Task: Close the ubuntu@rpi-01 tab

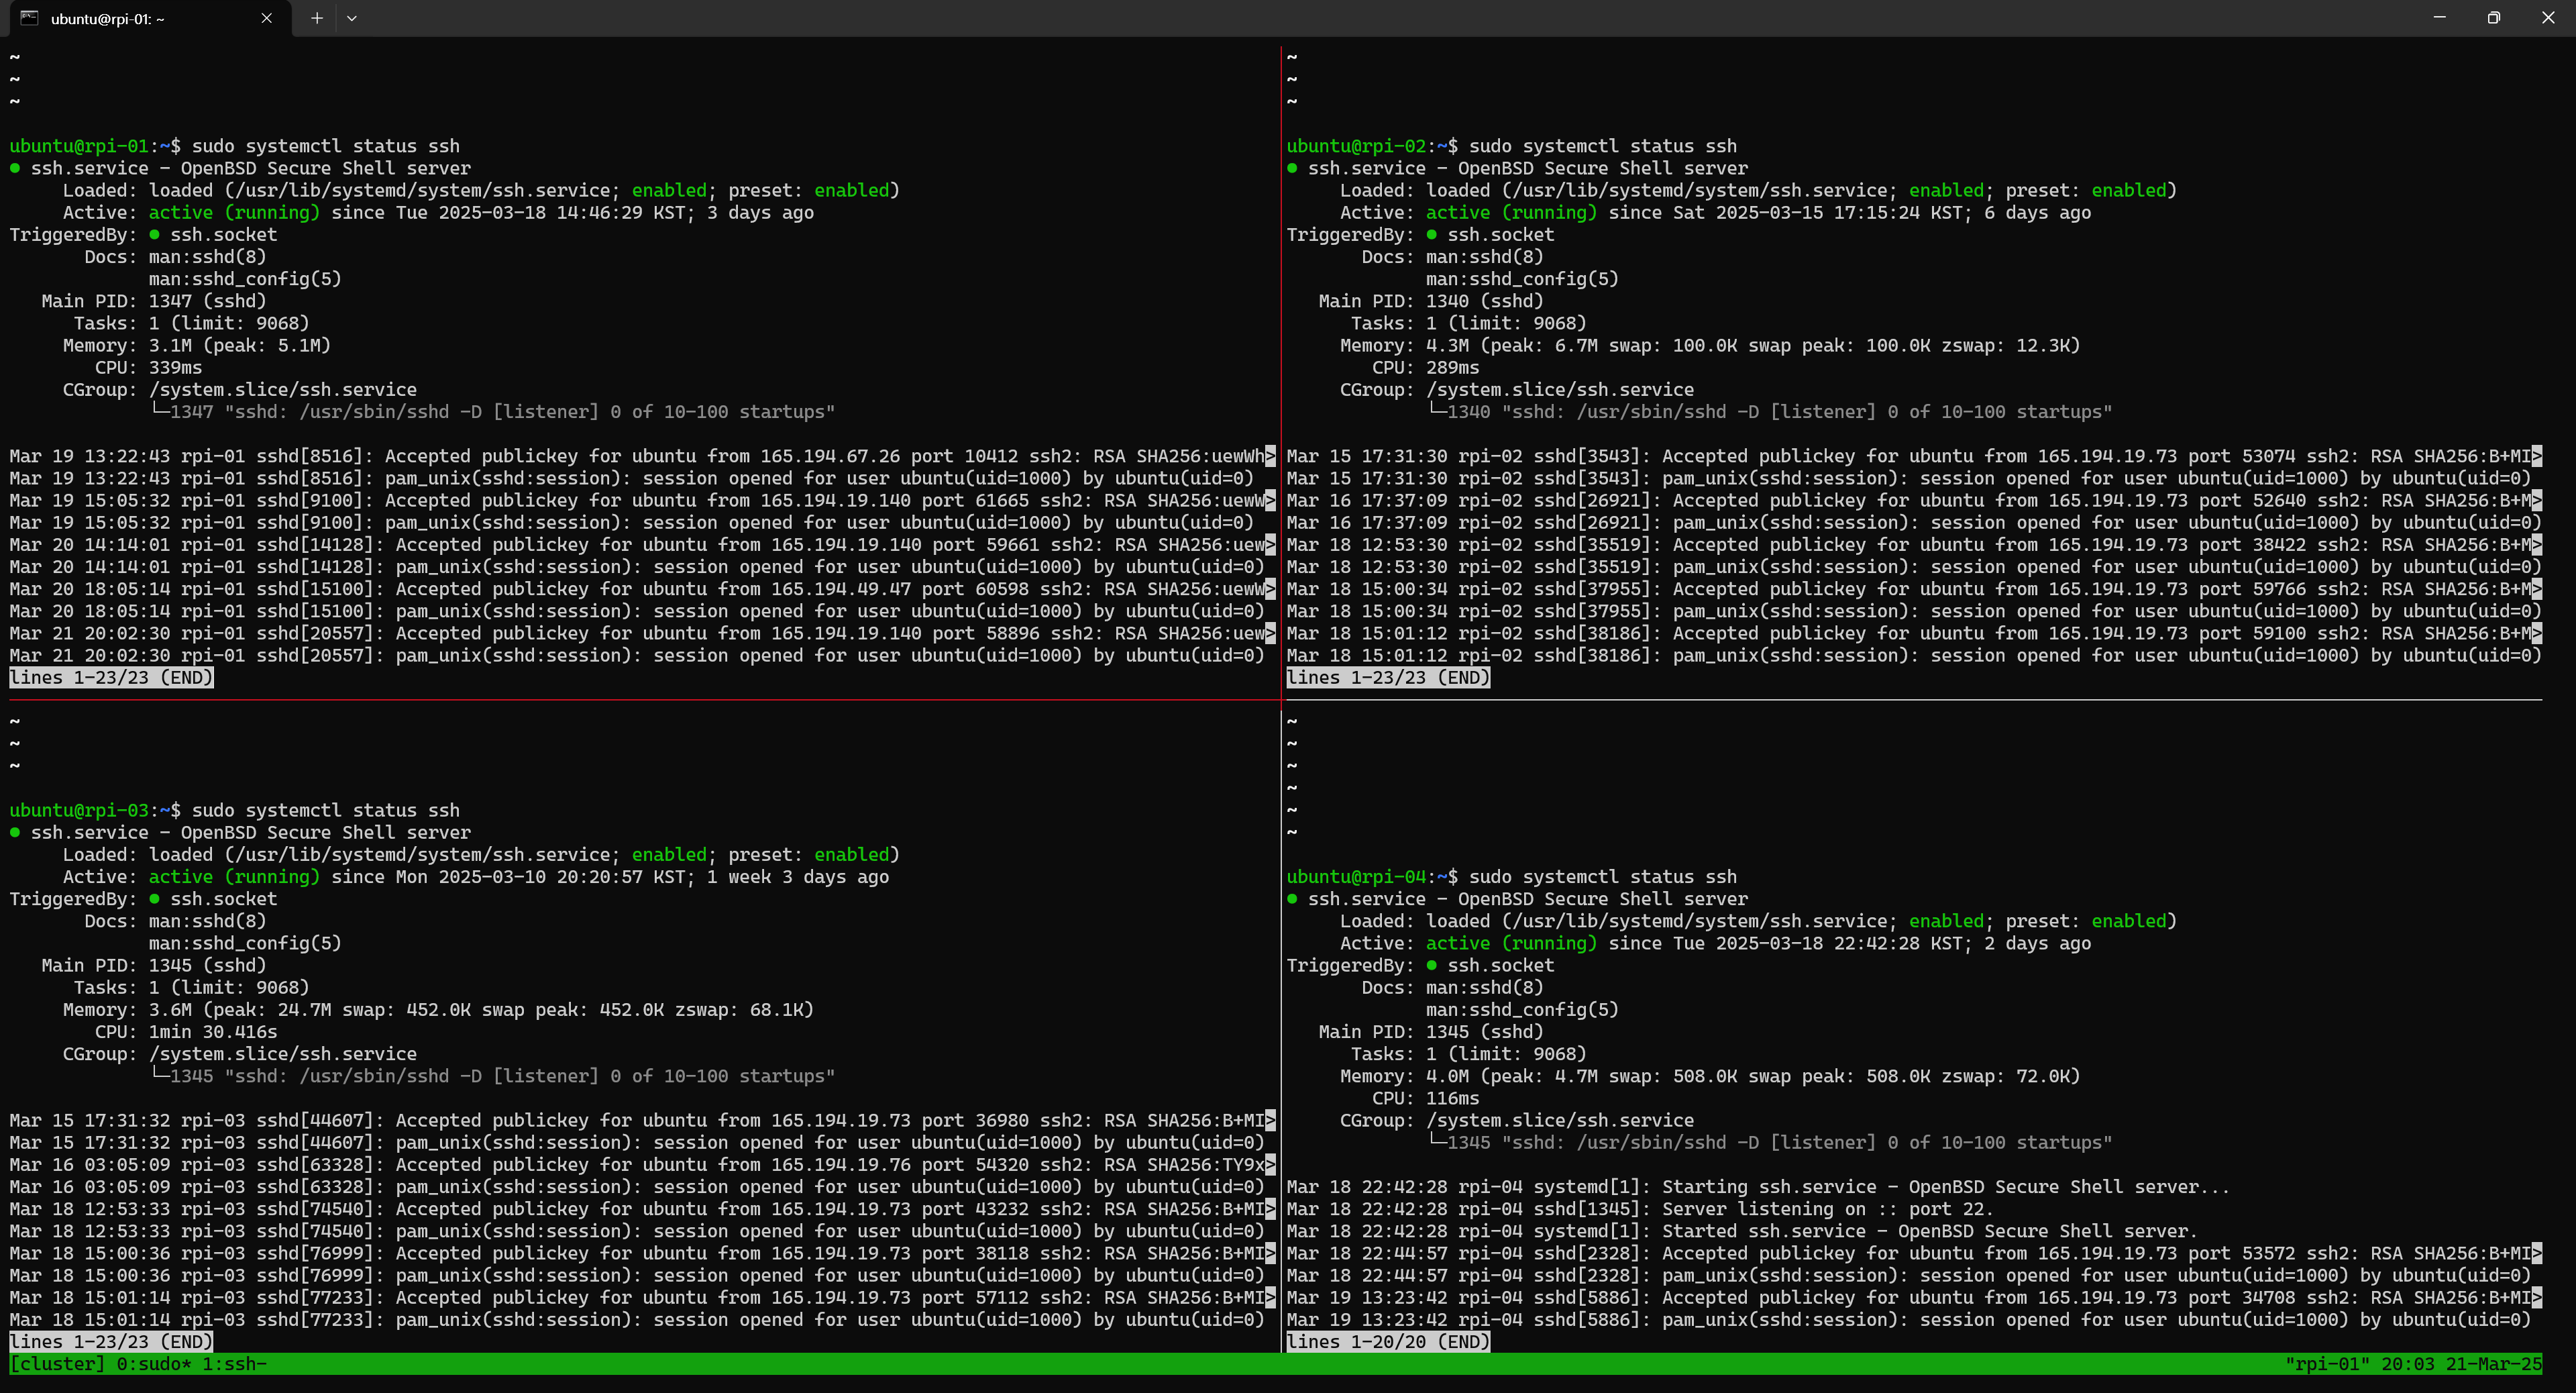Action: click(266, 18)
